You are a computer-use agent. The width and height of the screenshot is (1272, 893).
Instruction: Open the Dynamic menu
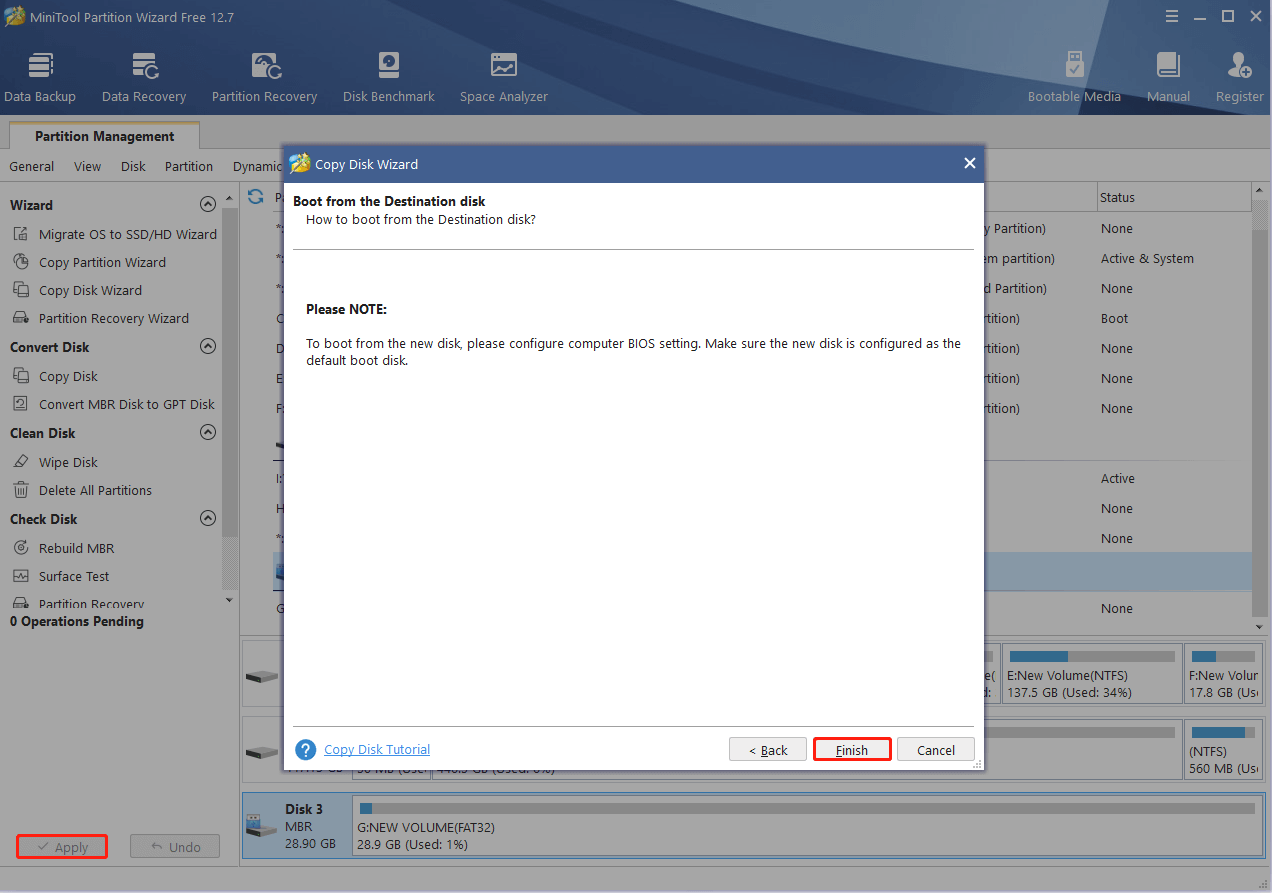click(258, 166)
